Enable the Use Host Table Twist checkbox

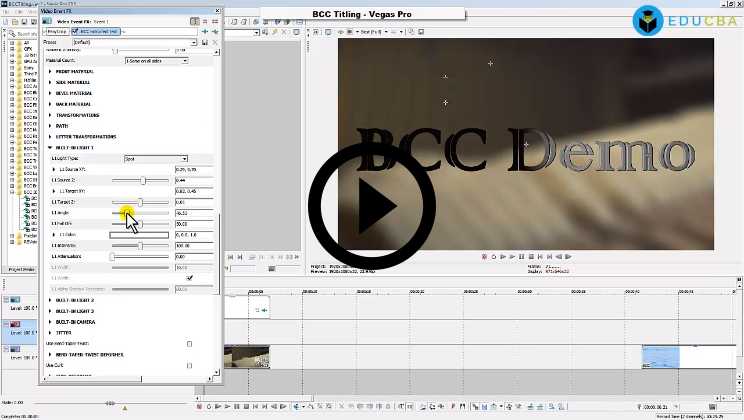point(190,344)
